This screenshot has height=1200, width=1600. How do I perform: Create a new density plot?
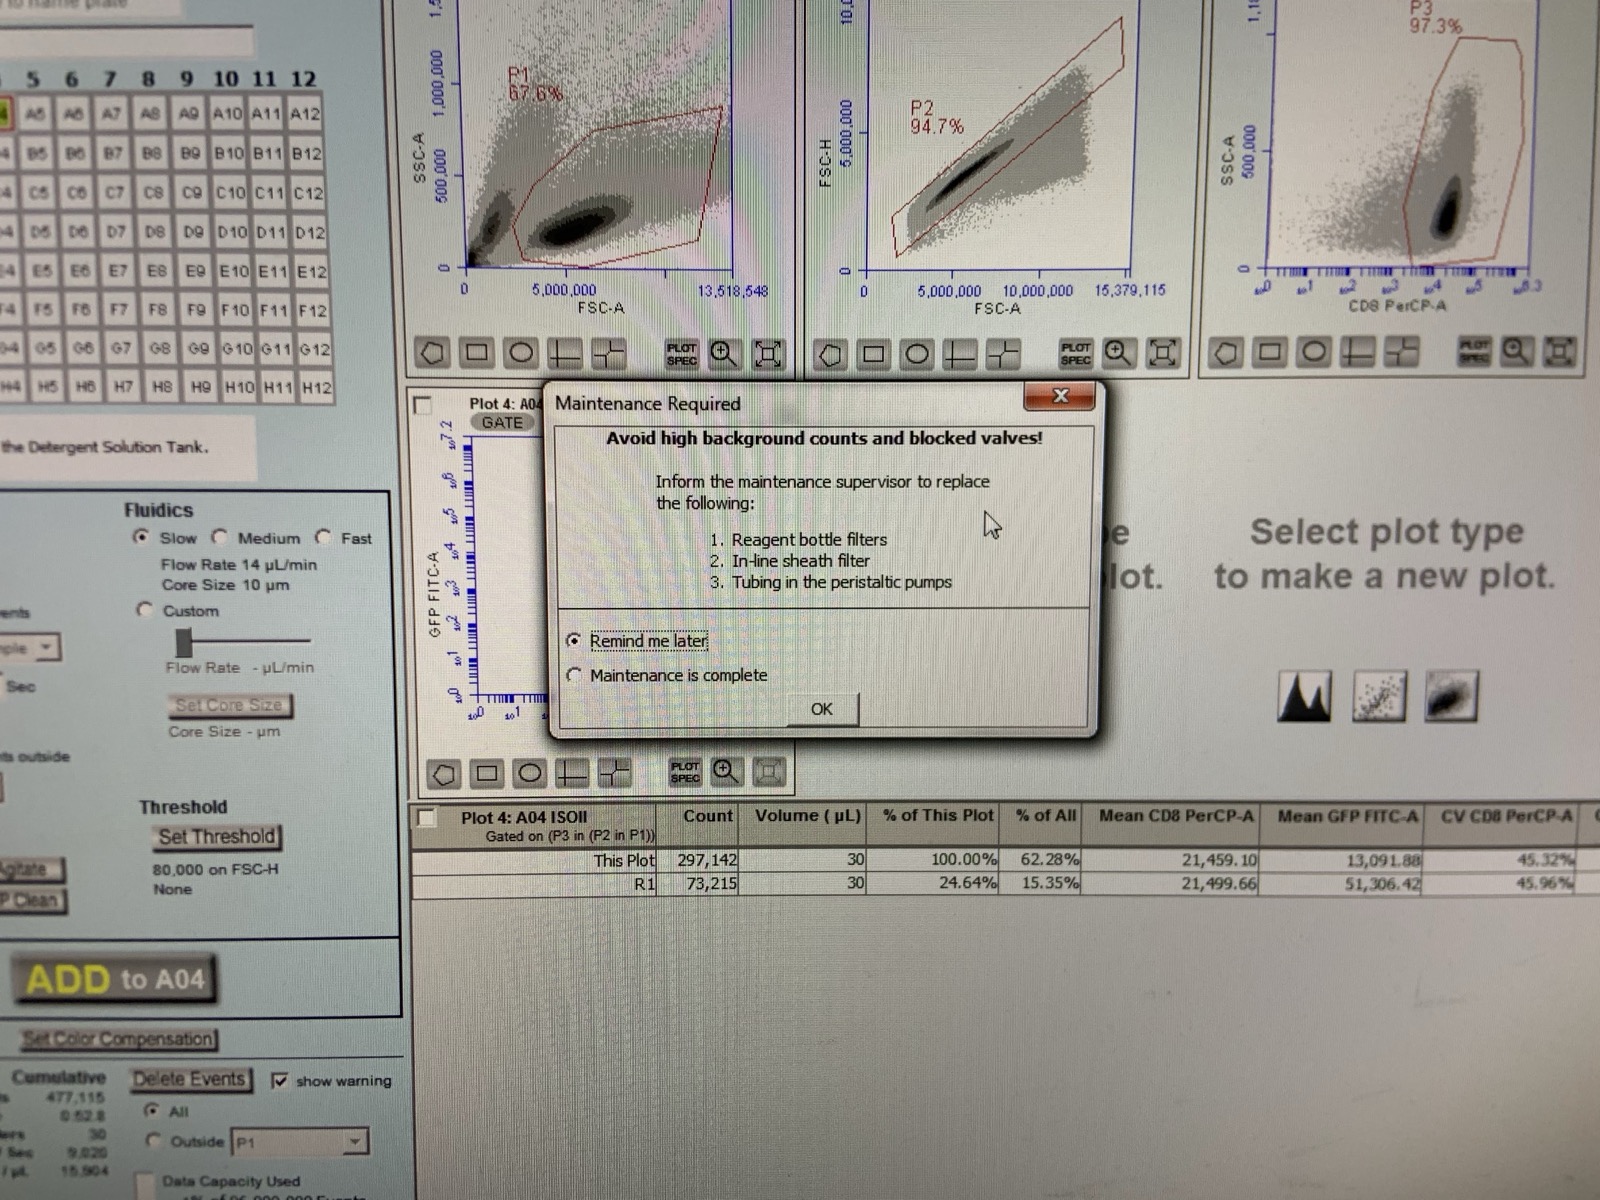coord(1451,696)
